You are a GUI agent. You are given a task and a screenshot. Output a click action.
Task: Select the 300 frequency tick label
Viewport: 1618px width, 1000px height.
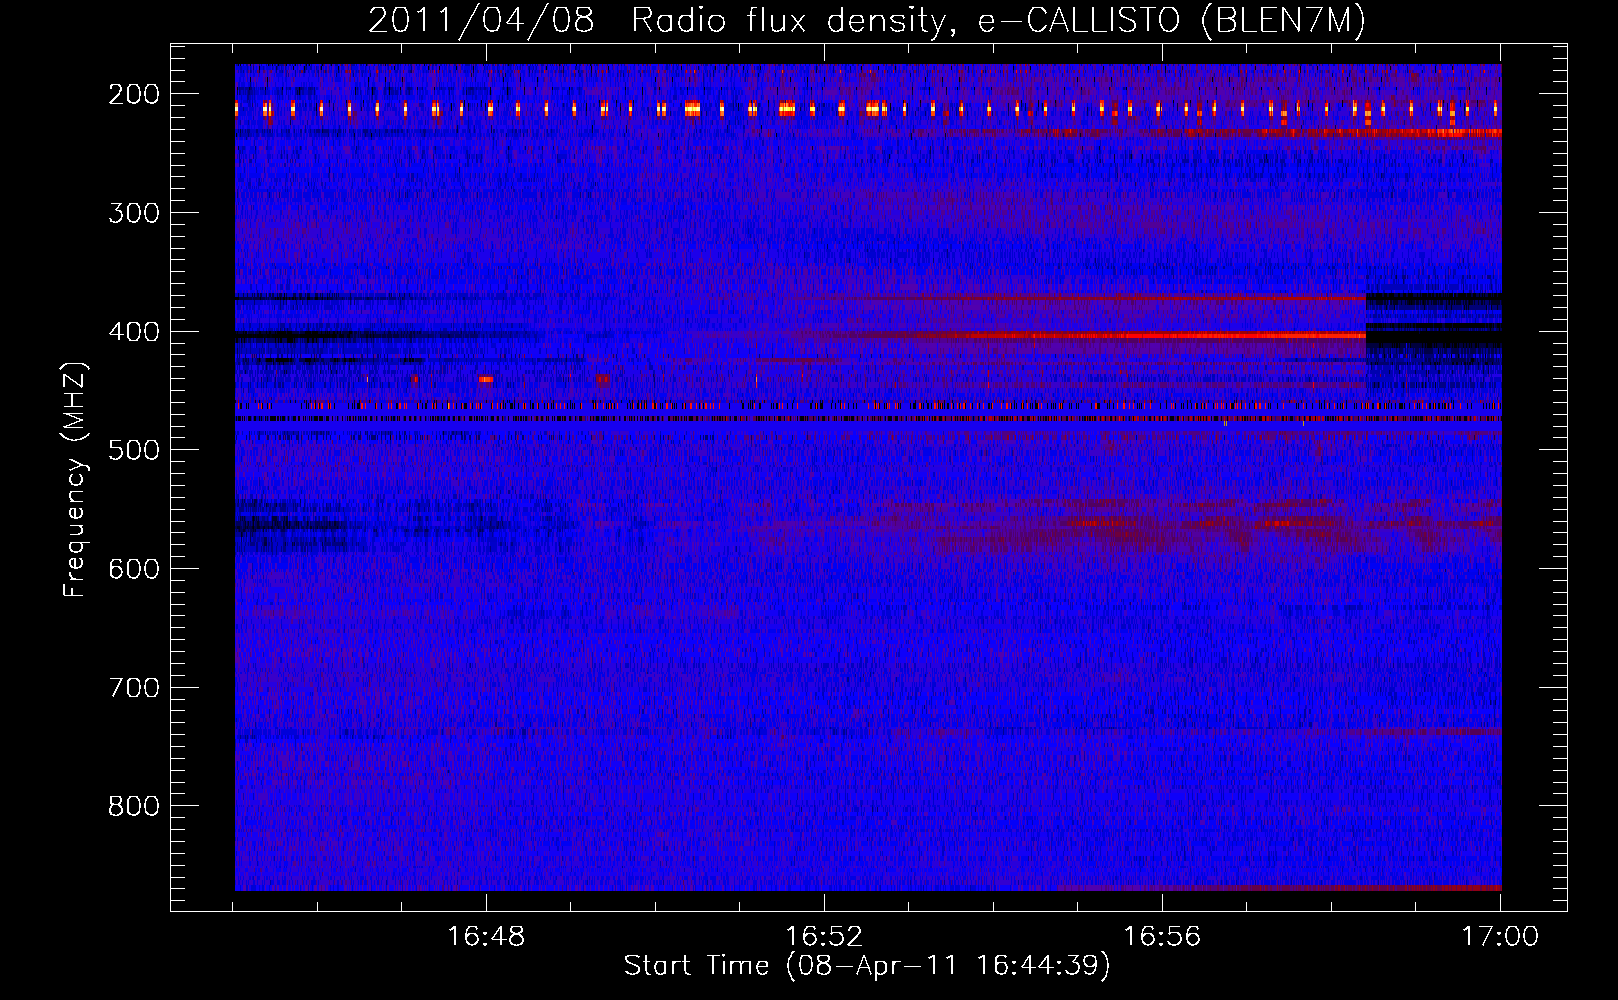pyautogui.click(x=134, y=213)
